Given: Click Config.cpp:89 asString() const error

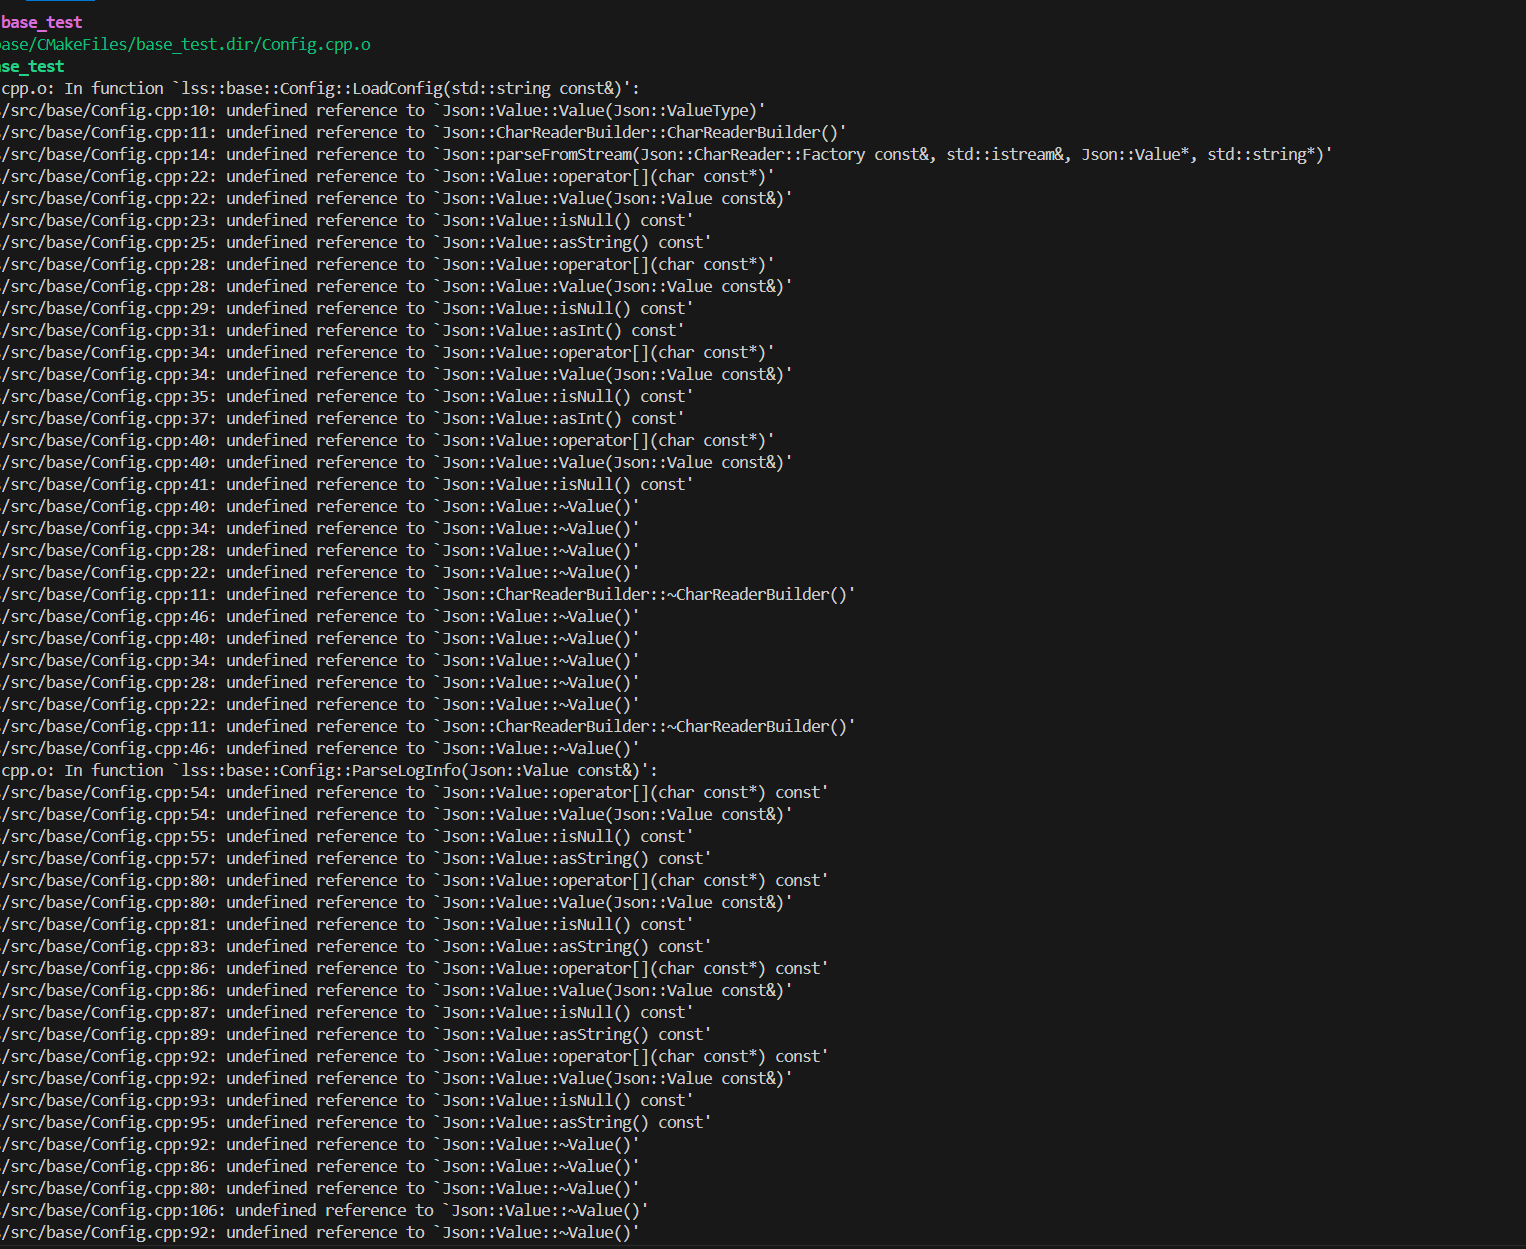Looking at the screenshot, I should tap(356, 1034).
